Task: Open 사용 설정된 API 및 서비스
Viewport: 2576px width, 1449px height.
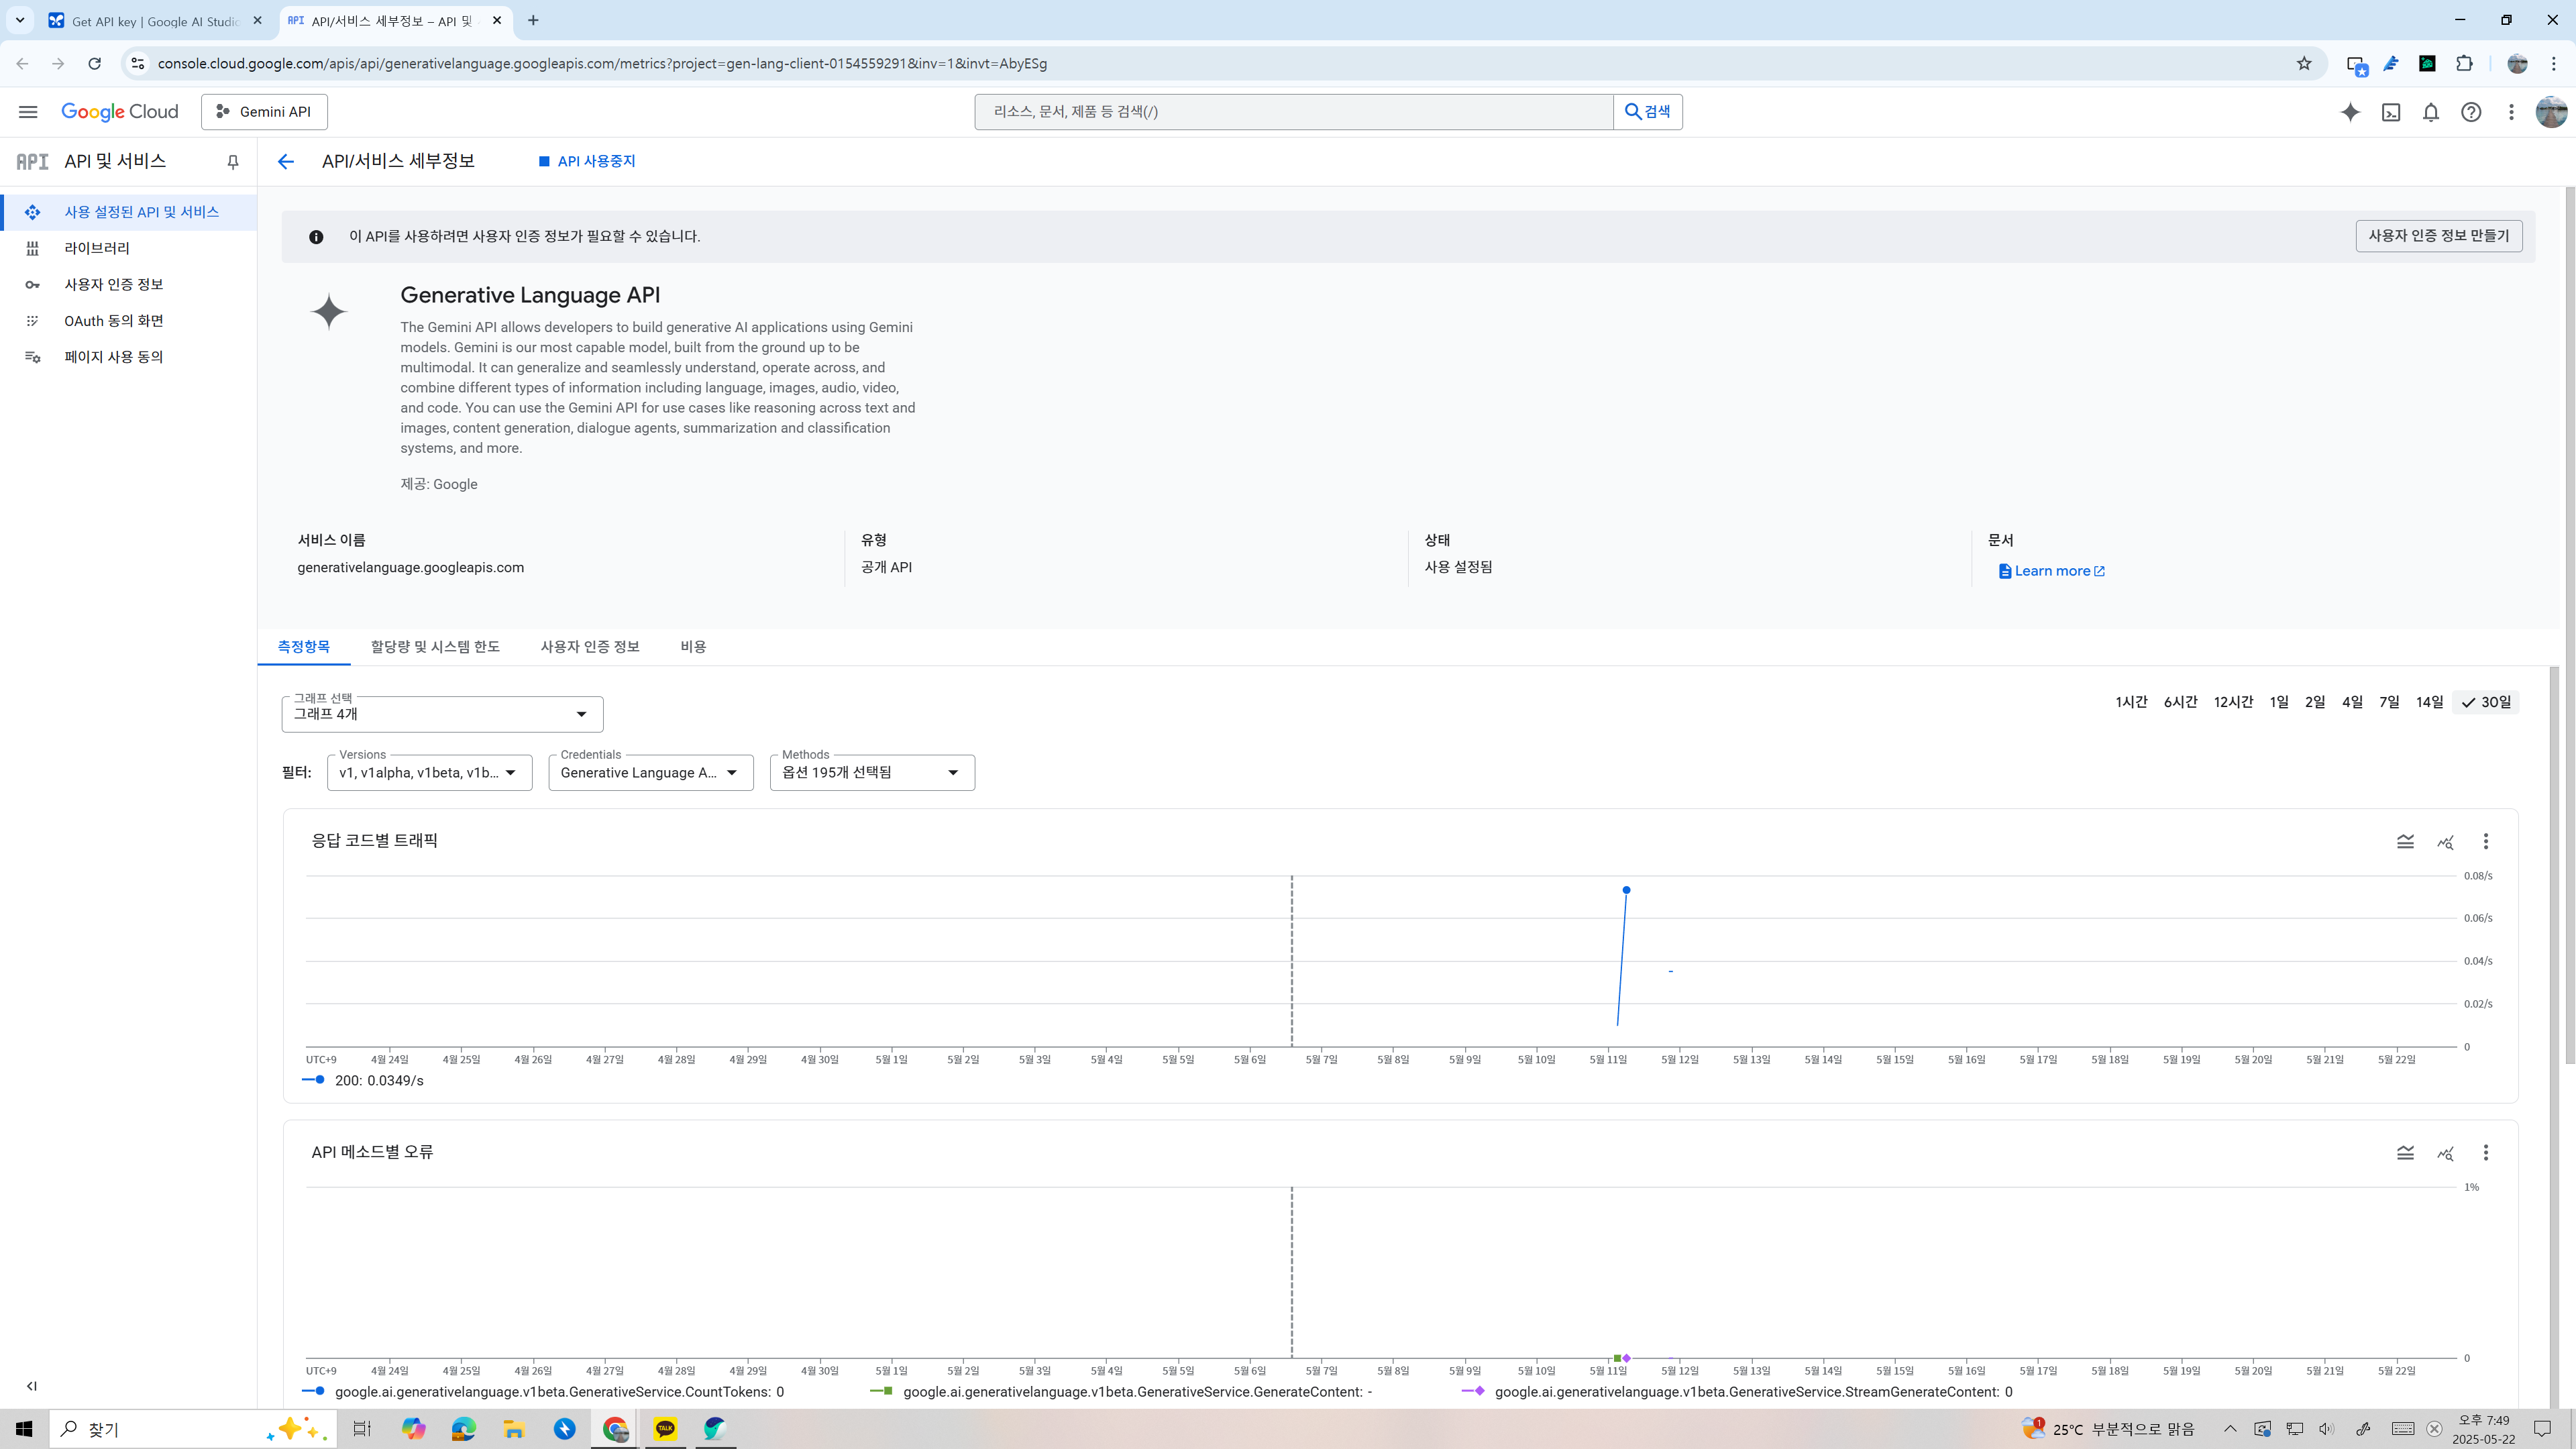Action: (x=128, y=212)
